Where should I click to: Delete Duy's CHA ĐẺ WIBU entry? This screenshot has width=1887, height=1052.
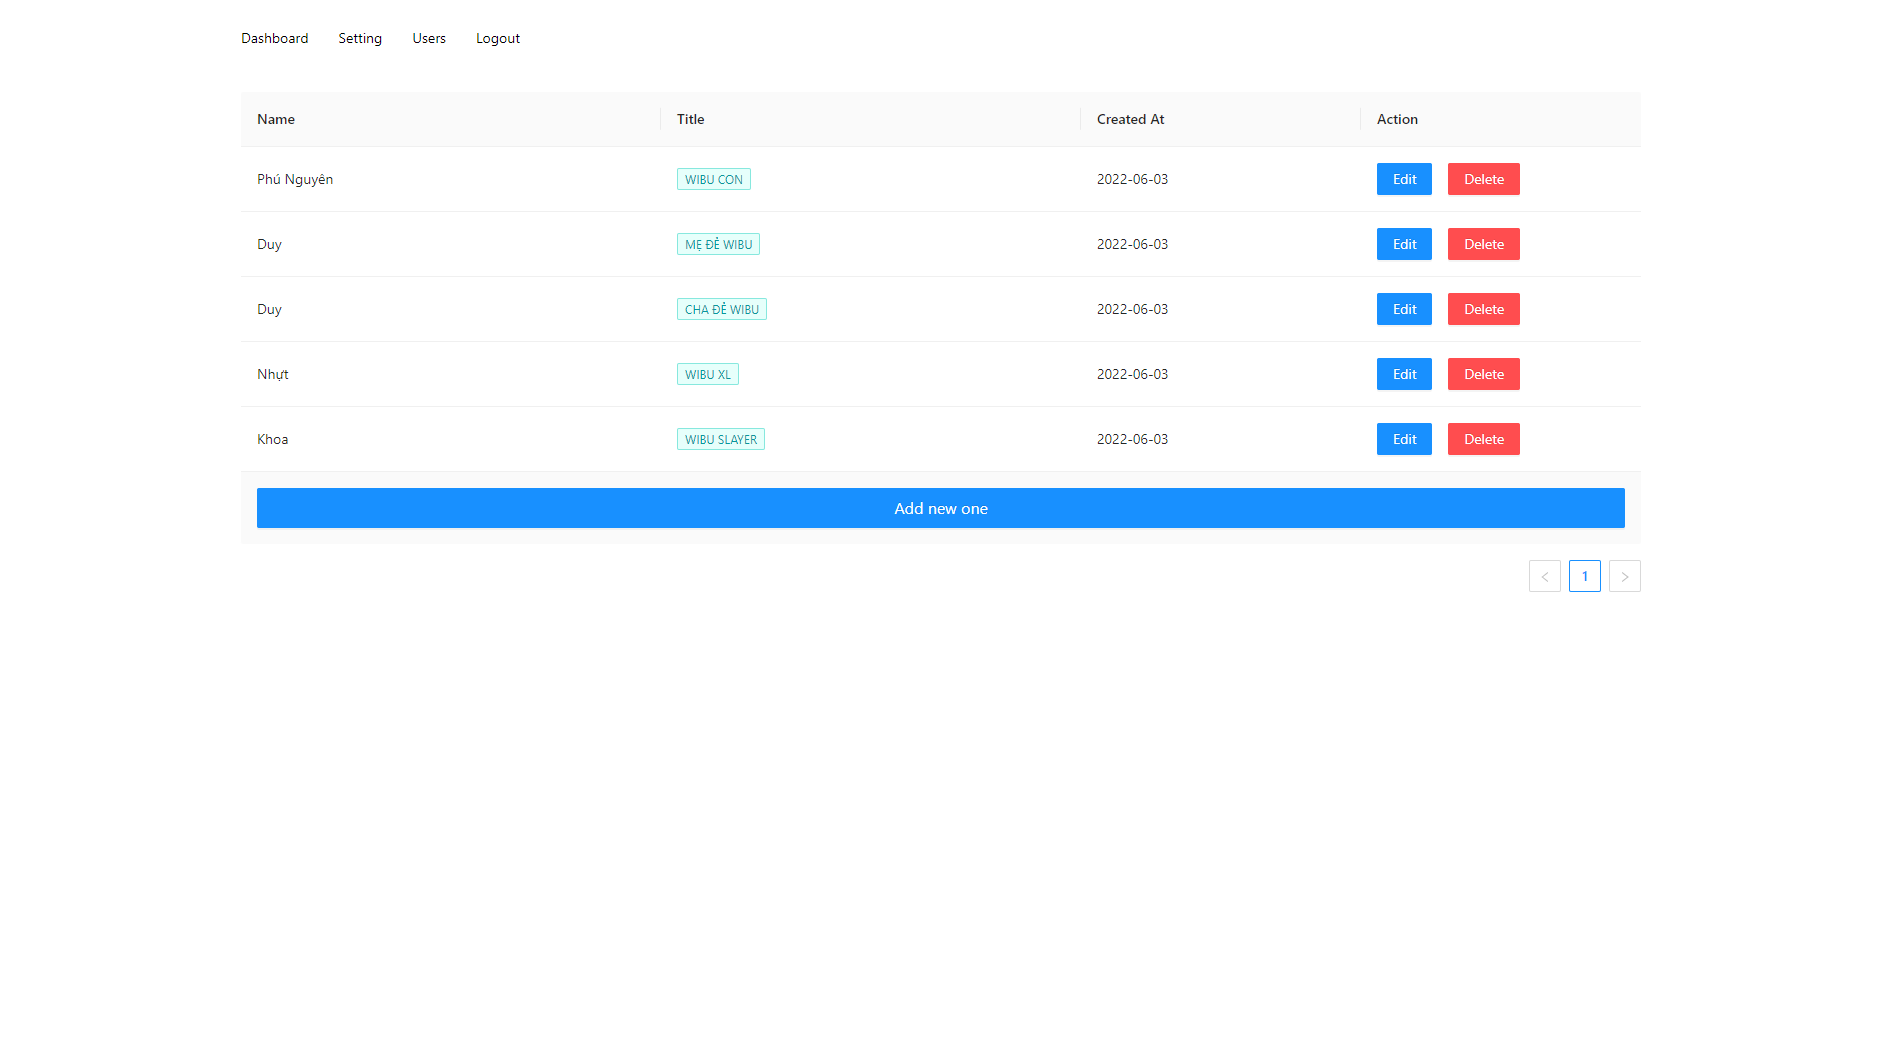point(1483,309)
